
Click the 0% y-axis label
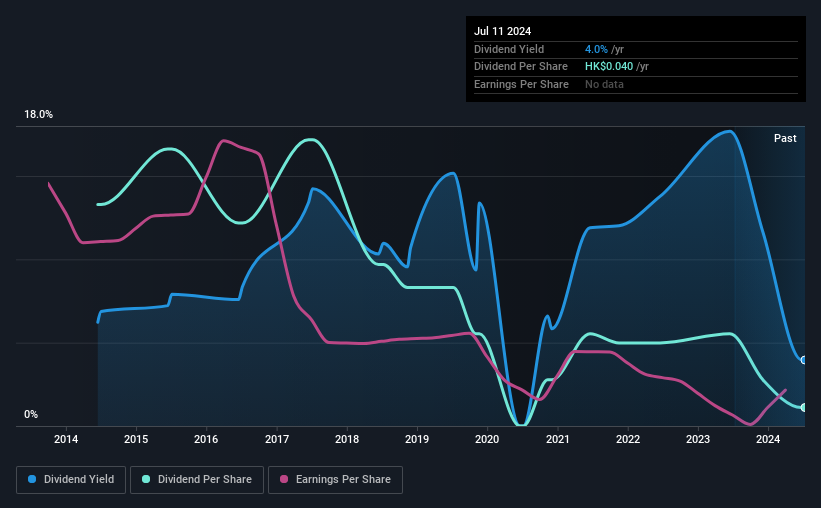pyautogui.click(x=31, y=414)
